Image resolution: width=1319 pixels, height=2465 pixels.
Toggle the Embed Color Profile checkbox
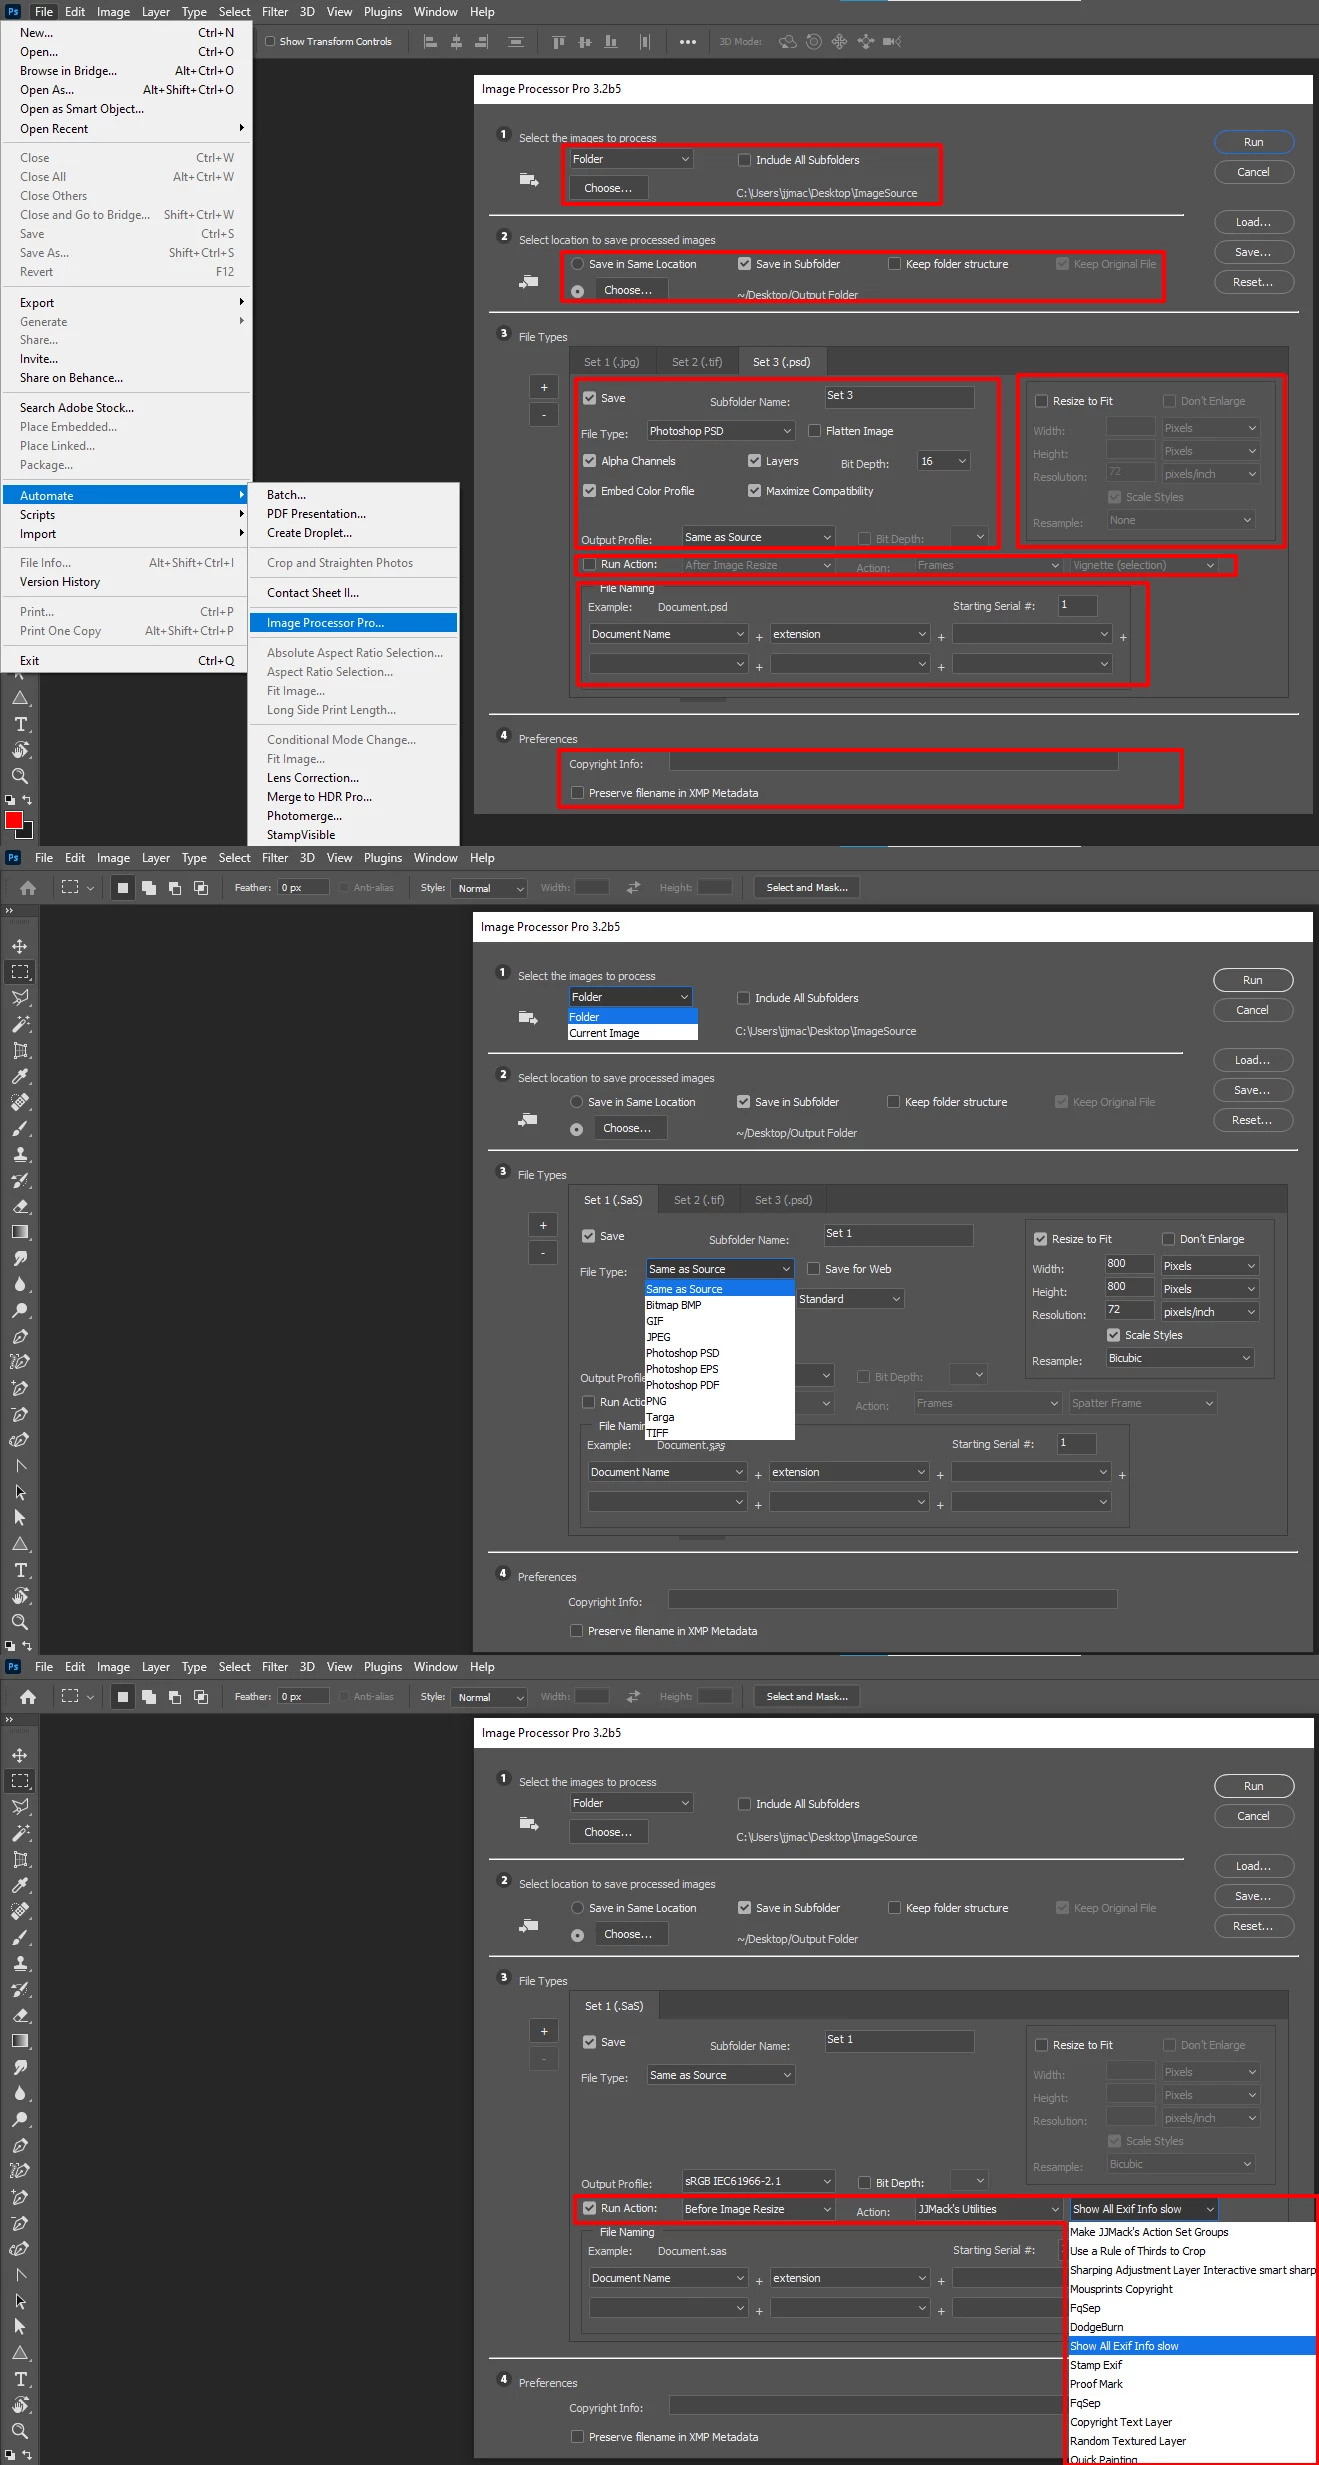coord(590,491)
